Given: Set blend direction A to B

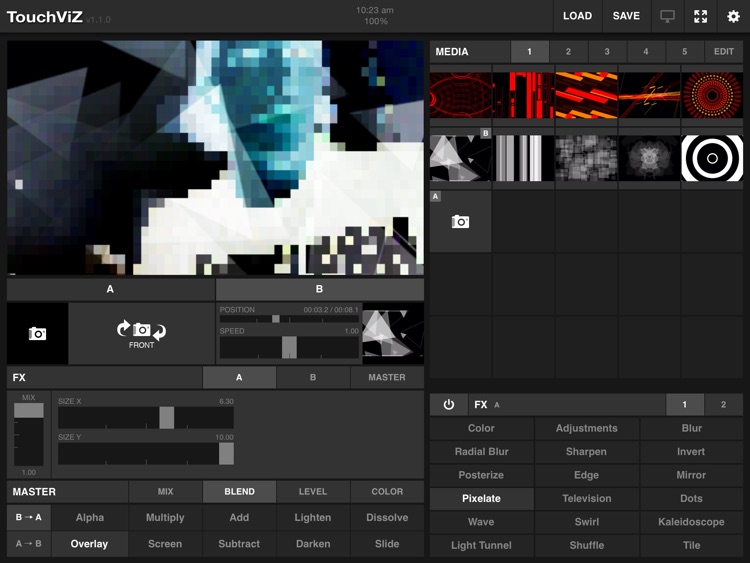Looking at the screenshot, I should pyautogui.click(x=29, y=544).
